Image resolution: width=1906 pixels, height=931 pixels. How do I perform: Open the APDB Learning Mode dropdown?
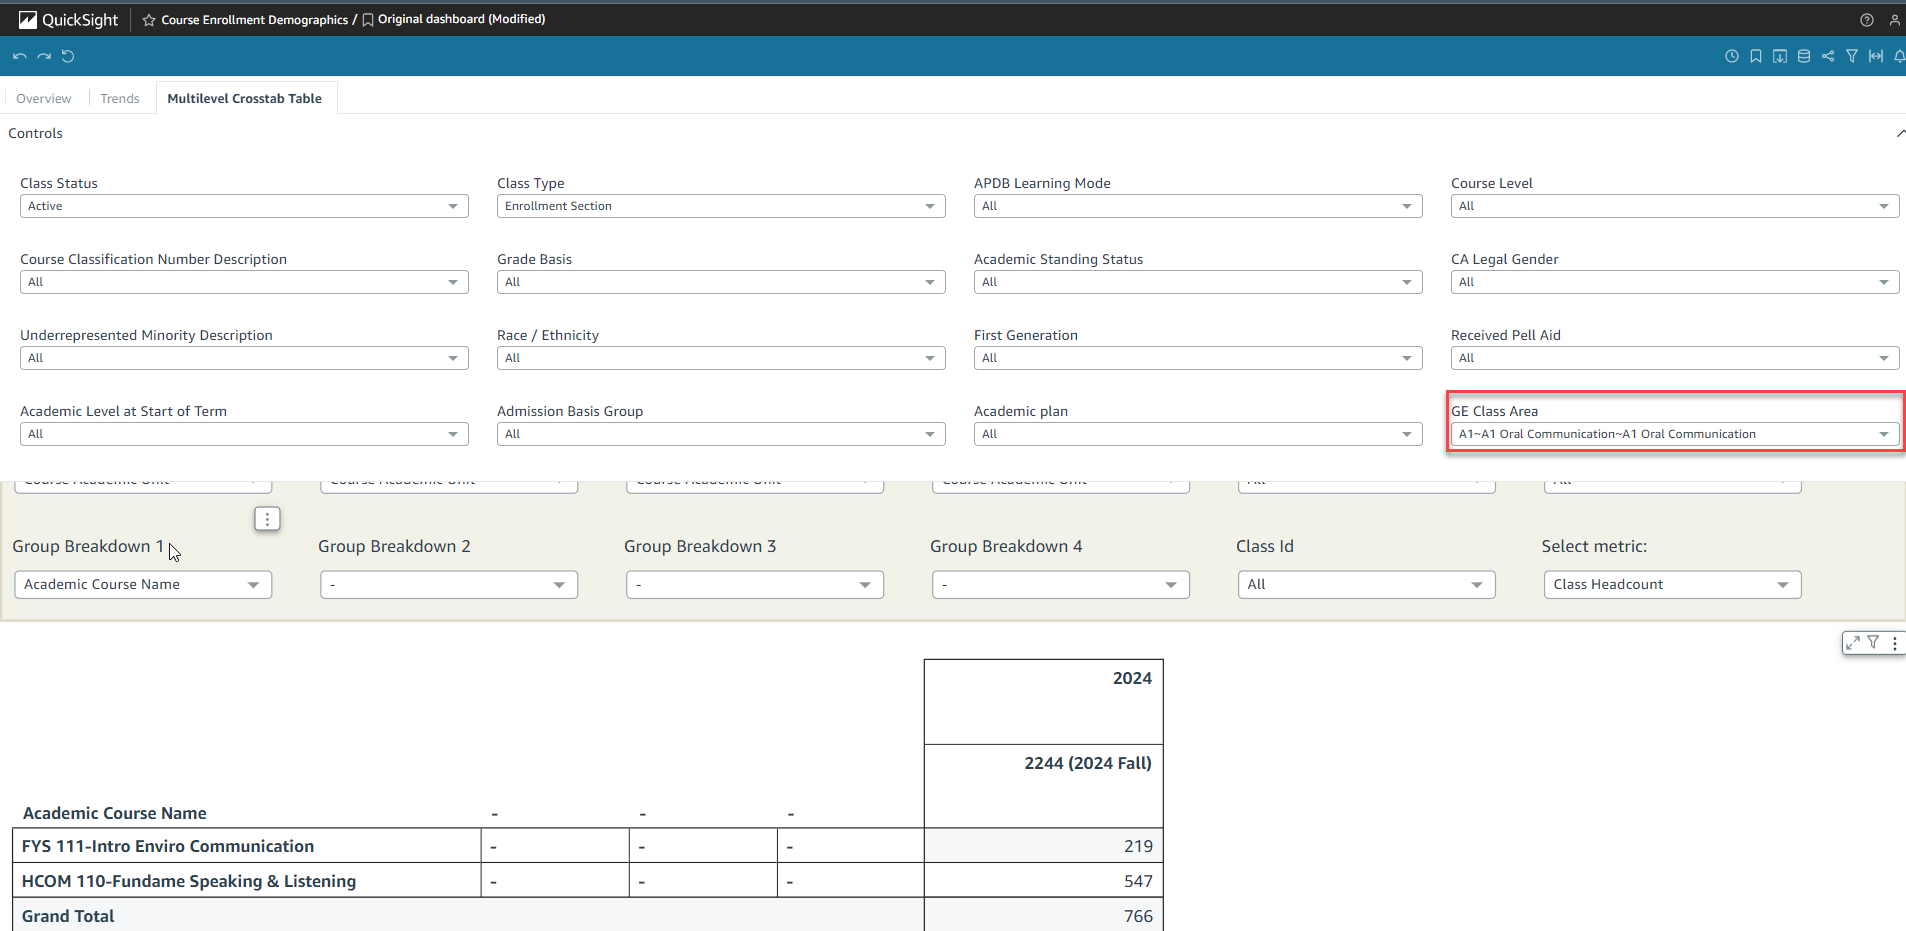[1198, 206]
